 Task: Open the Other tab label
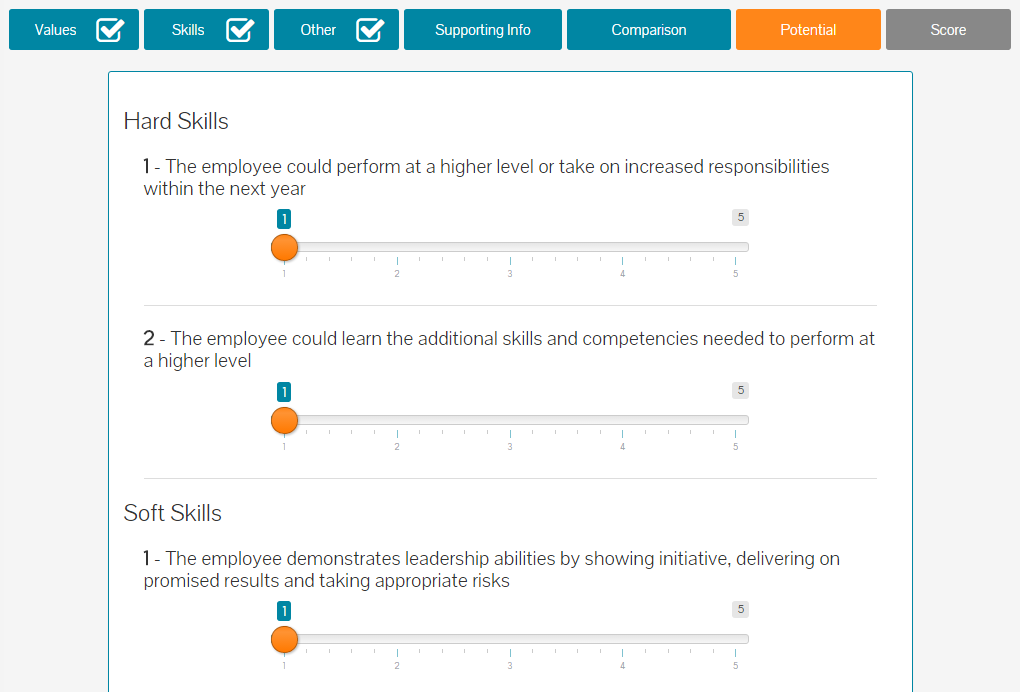click(318, 30)
